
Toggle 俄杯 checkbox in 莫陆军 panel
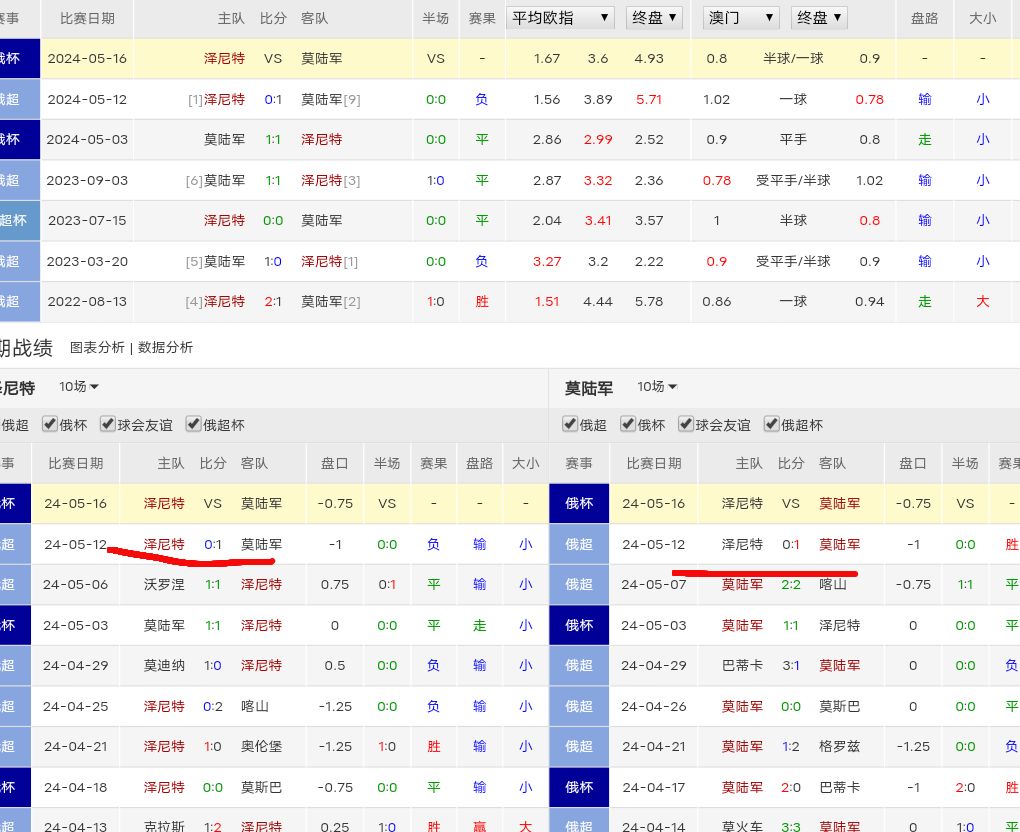point(628,424)
